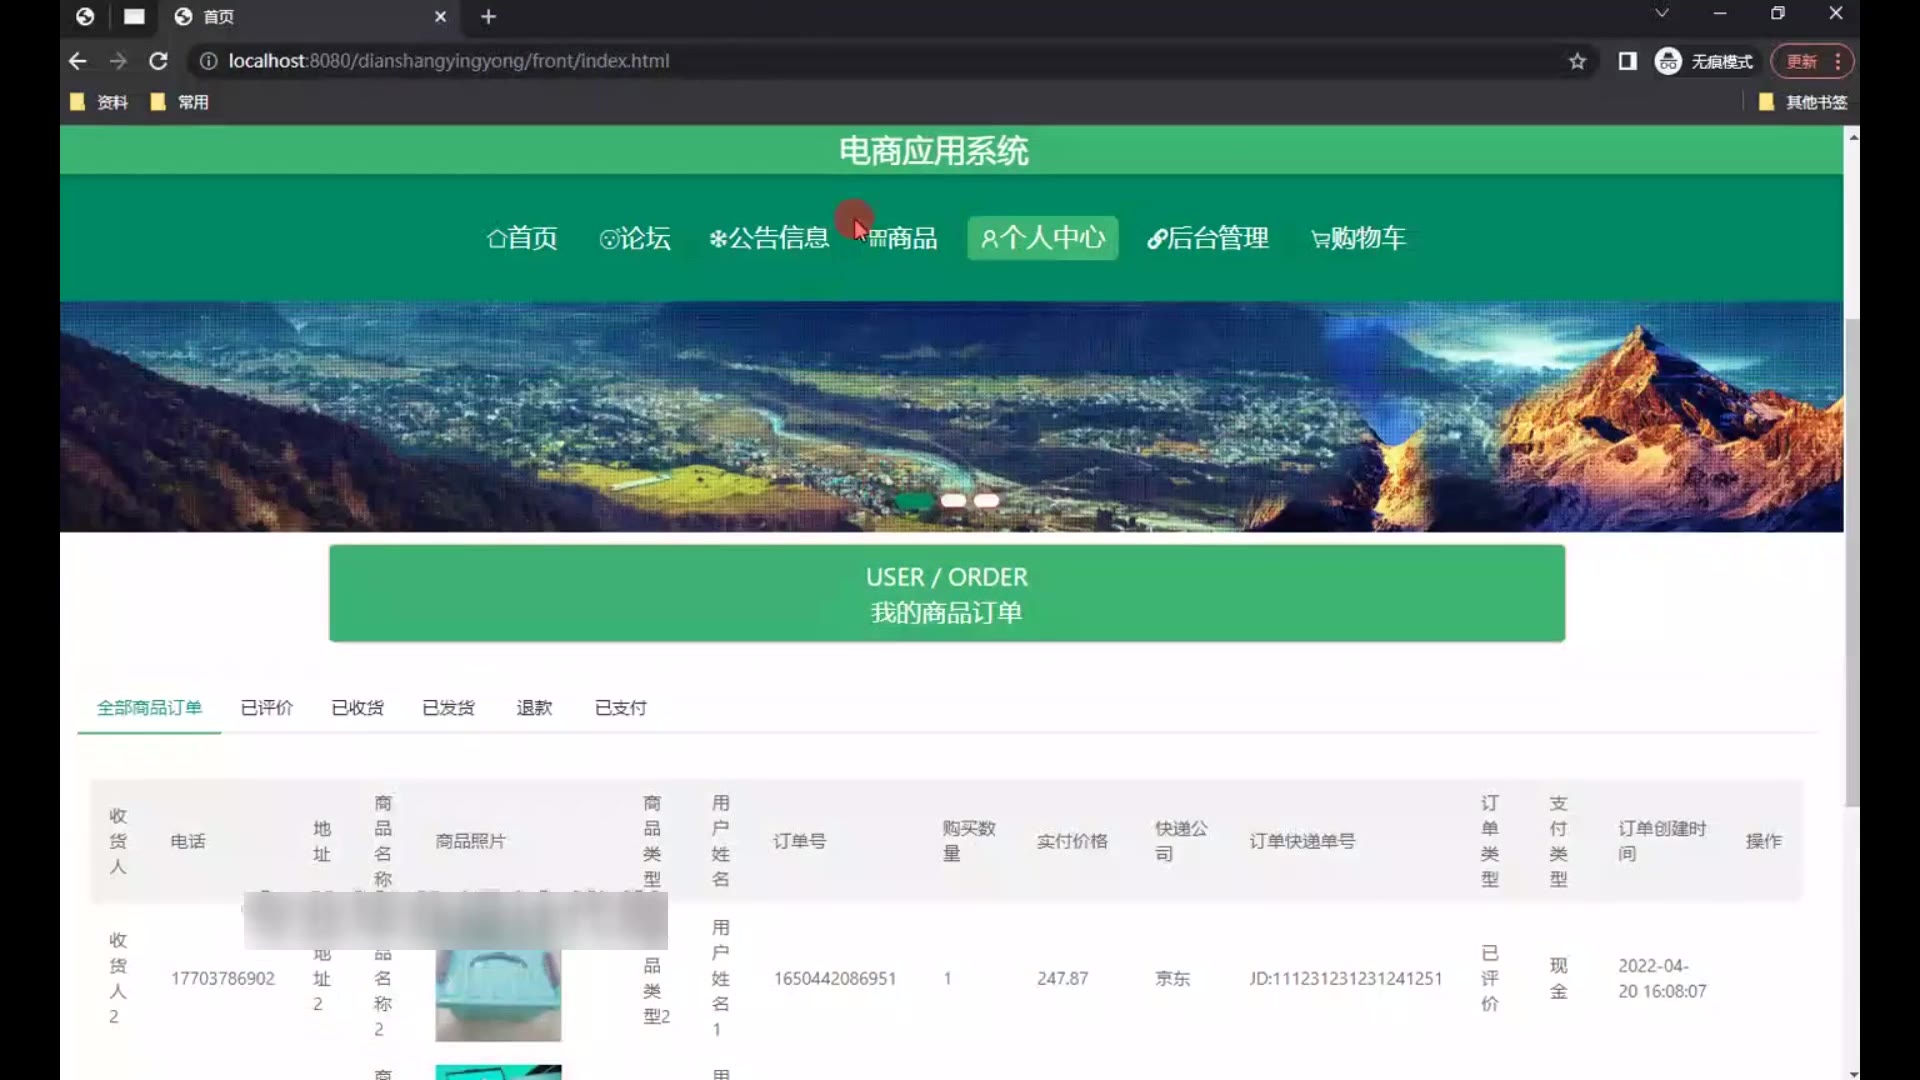The width and height of the screenshot is (1920, 1080).
Task: Open the incognito mode profile icon
Action: pyautogui.click(x=1667, y=61)
